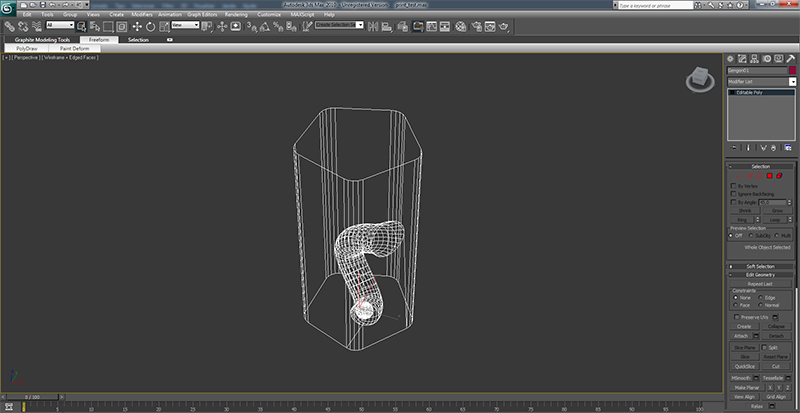Switch to Modify command panel tab
Image resolution: width=800 pixels, height=413 pixels.
(742, 59)
